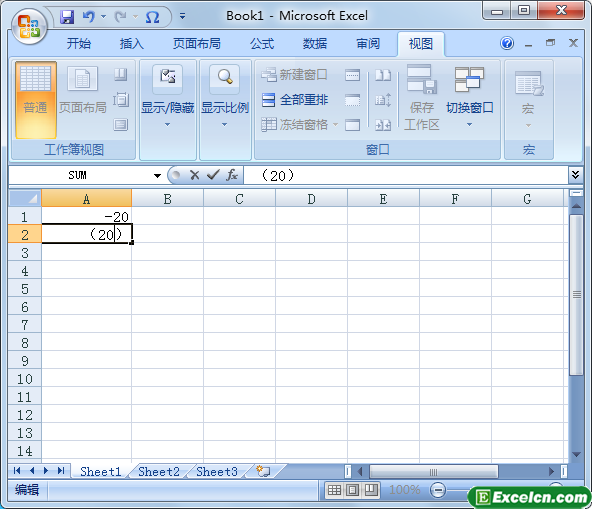
Task: Add a new worksheet using the insert sheet tab
Action: point(263,471)
